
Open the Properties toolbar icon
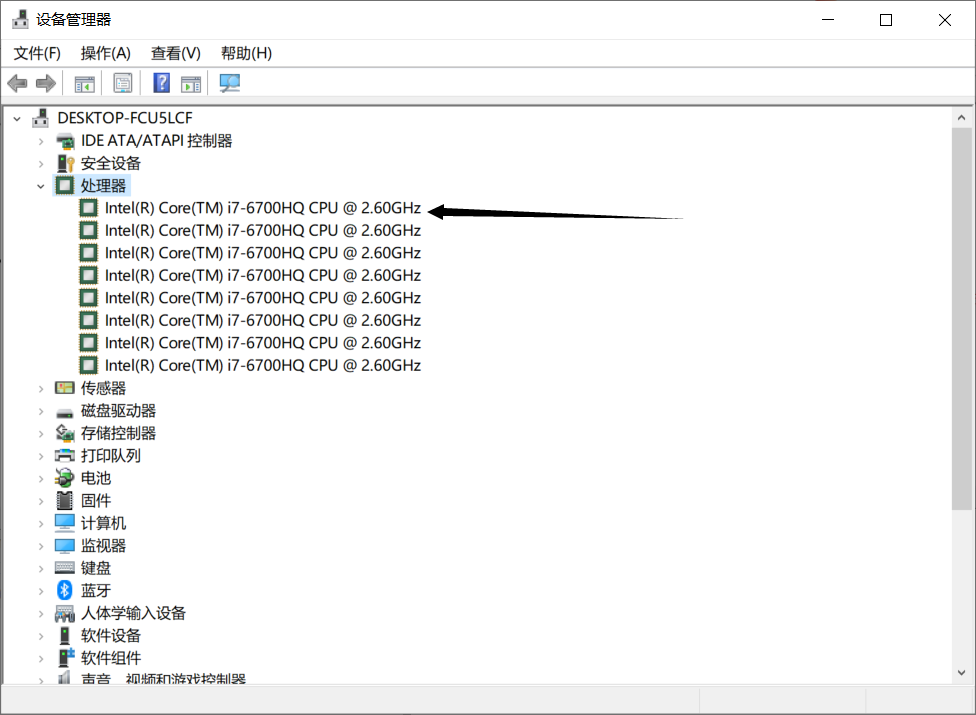click(x=123, y=83)
